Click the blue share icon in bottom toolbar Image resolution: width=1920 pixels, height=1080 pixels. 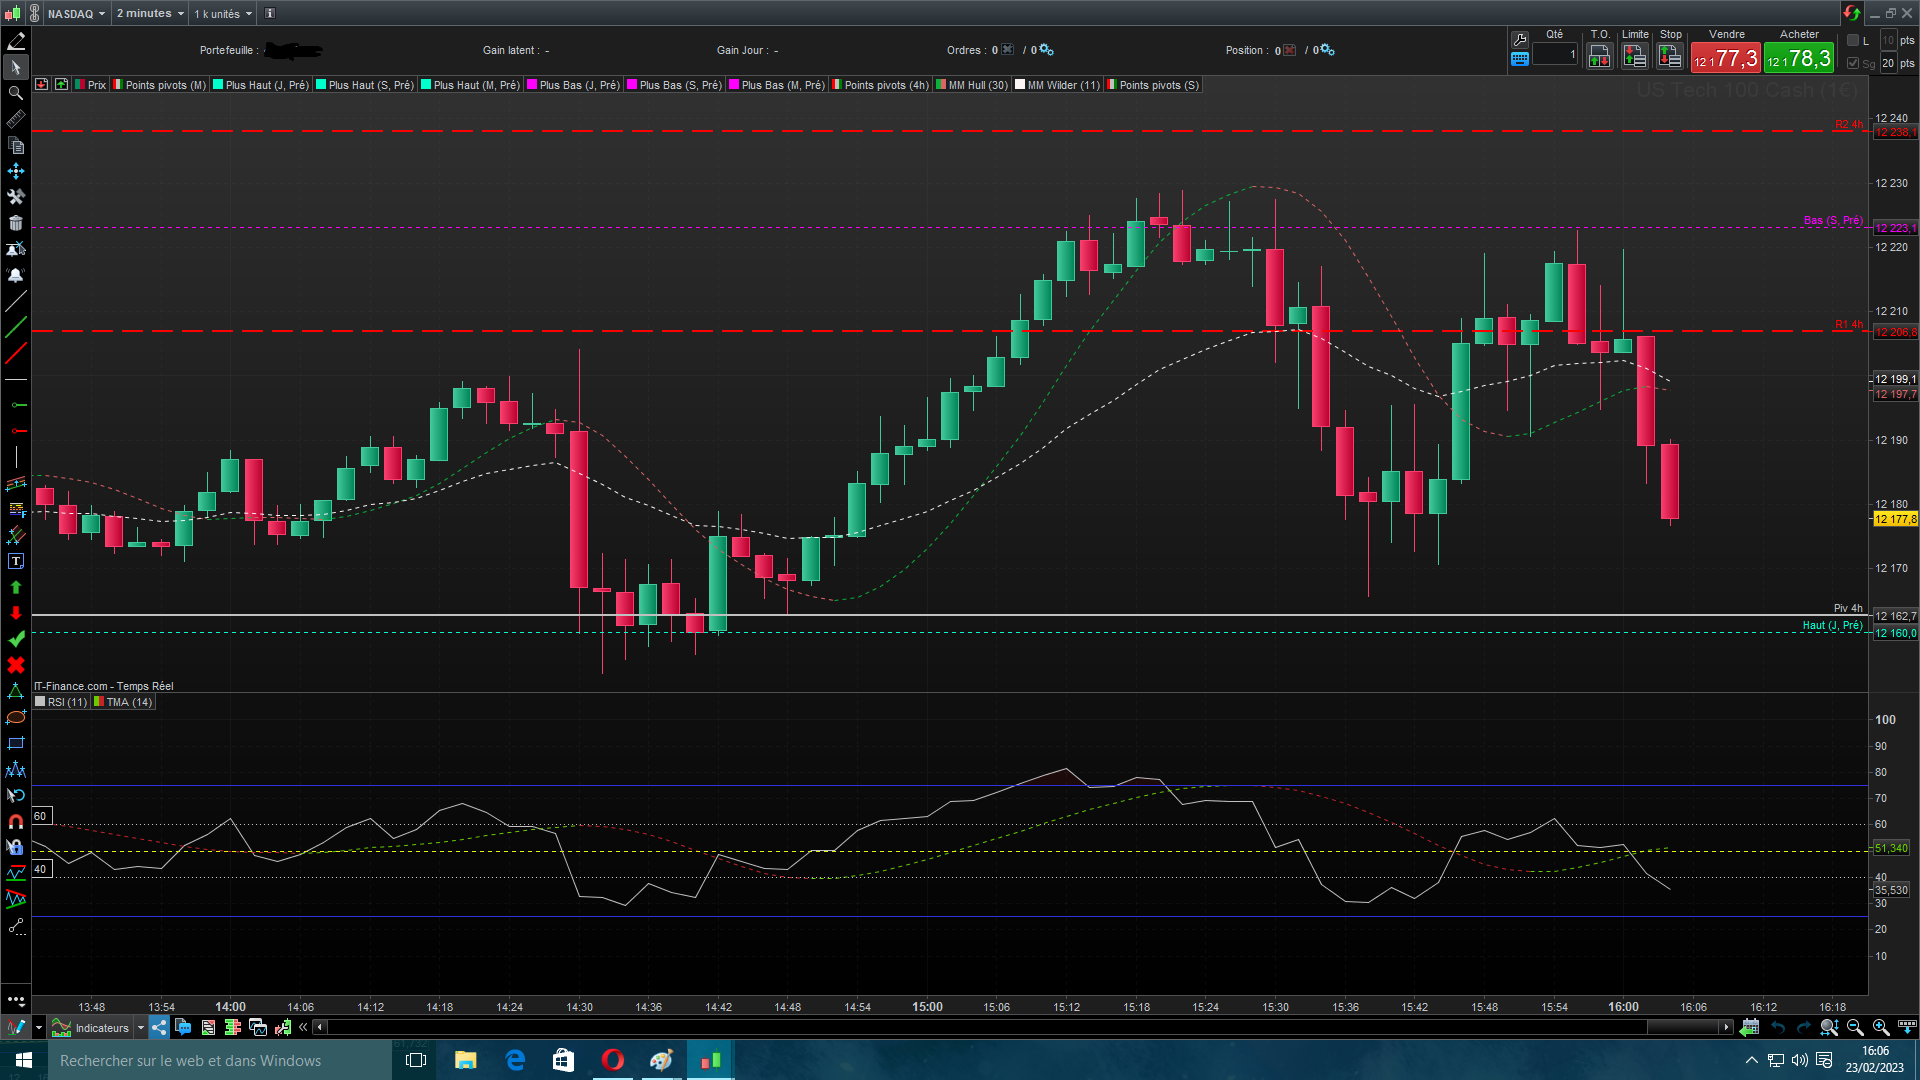click(x=159, y=1027)
